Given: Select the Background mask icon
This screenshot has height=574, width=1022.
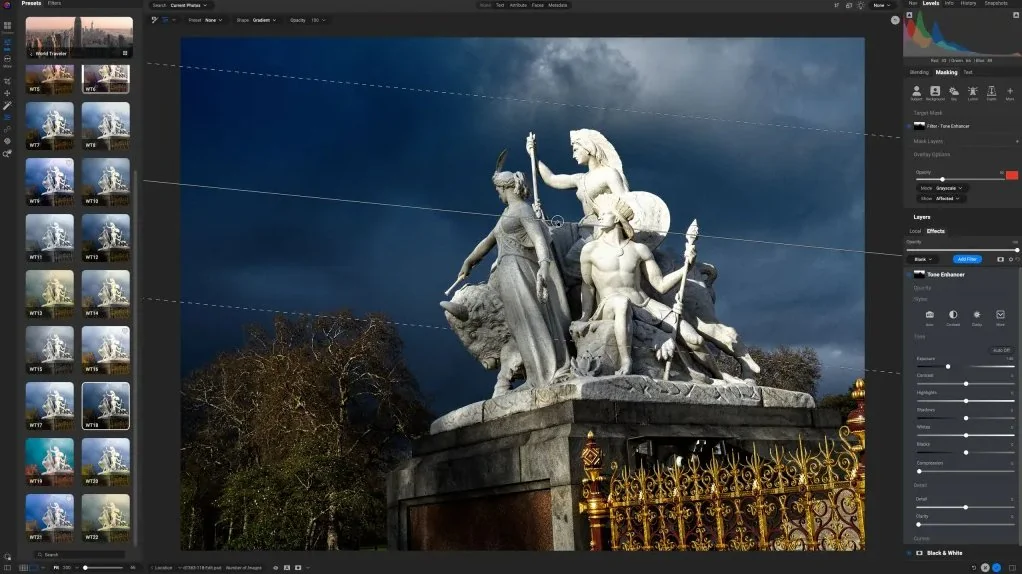Looking at the screenshot, I should point(935,92).
